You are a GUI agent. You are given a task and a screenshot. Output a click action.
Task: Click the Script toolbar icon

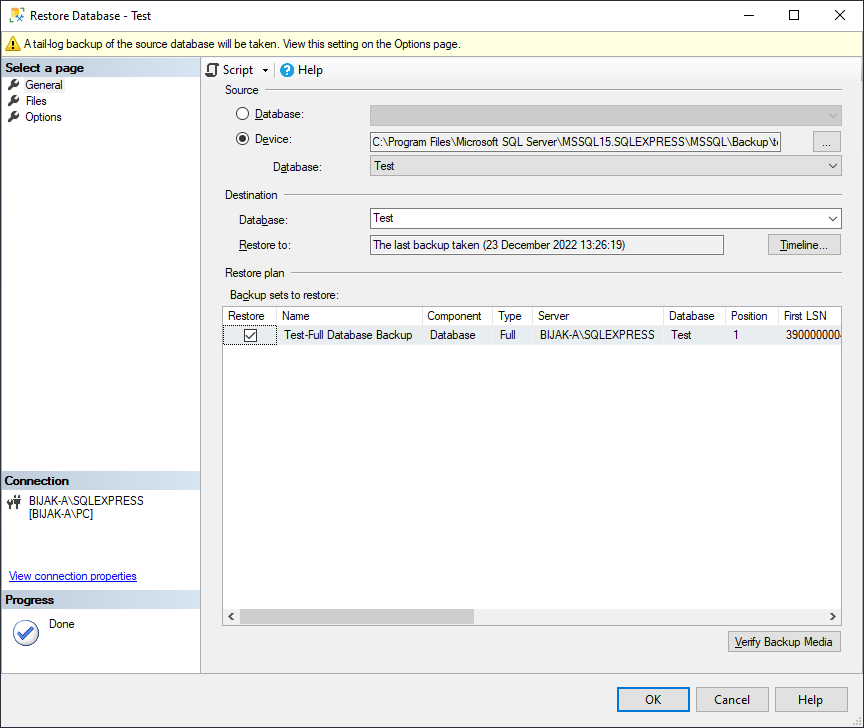tap(211, 70)
